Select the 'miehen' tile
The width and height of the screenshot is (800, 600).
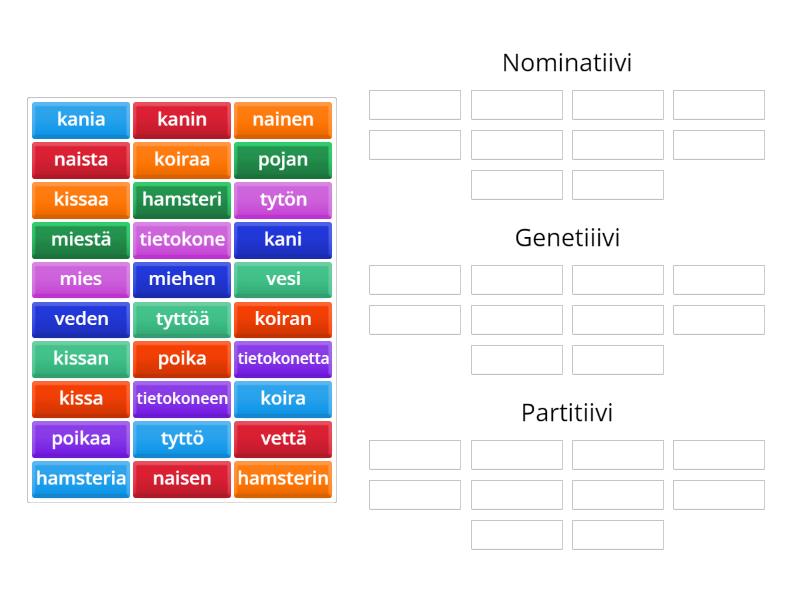(182, 279)
